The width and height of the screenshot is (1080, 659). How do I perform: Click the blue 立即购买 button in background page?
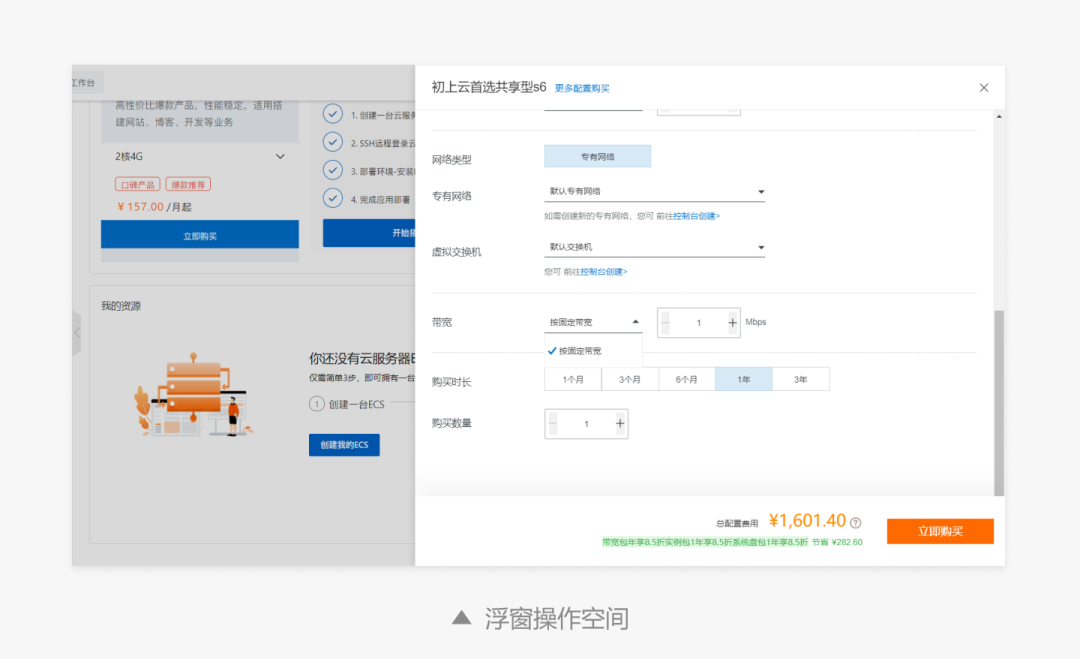coord(200,236)
